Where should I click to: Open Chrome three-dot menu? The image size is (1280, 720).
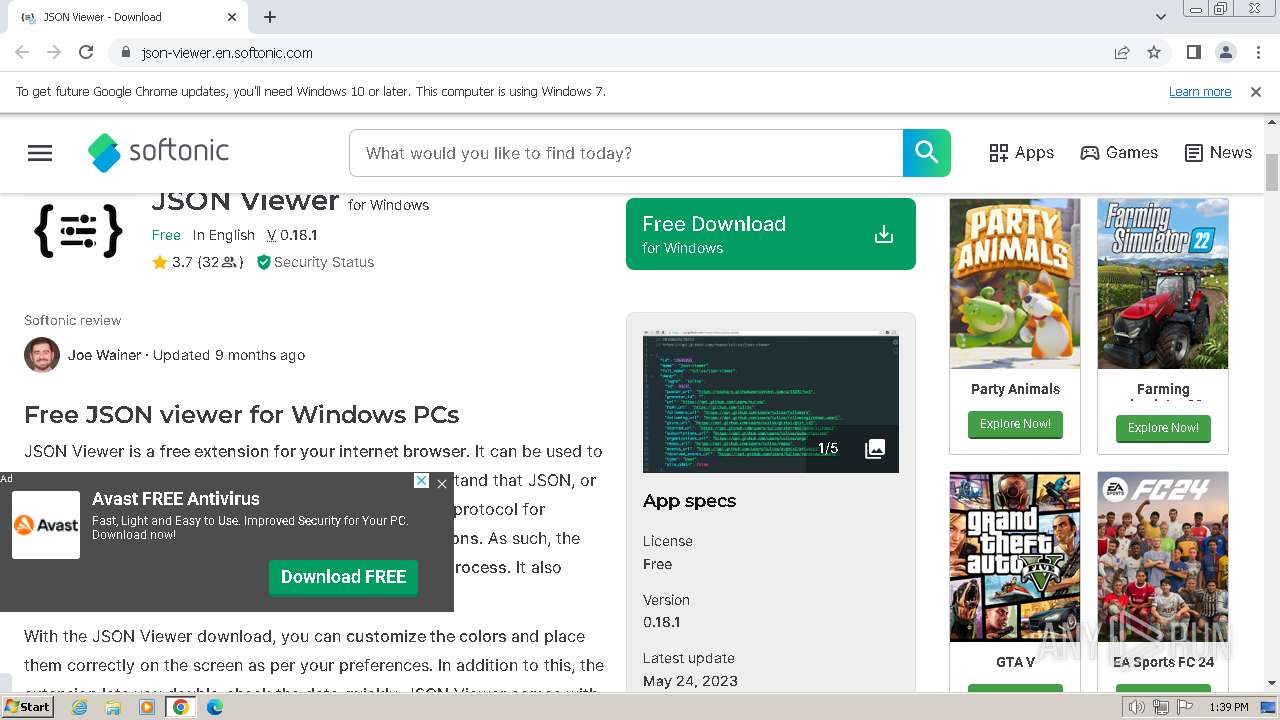pyautogui.click(x=1257, y=52)
